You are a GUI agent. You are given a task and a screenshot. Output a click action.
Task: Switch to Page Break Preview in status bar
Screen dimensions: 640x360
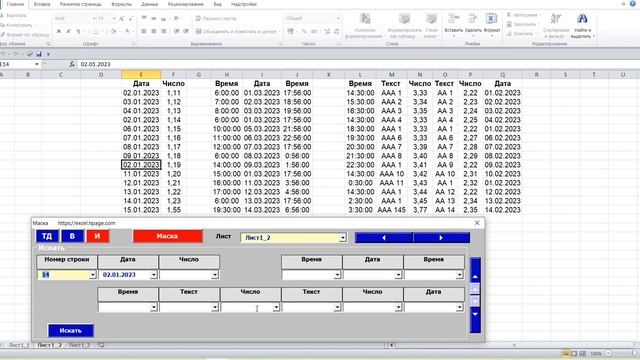tap(582, 353)
